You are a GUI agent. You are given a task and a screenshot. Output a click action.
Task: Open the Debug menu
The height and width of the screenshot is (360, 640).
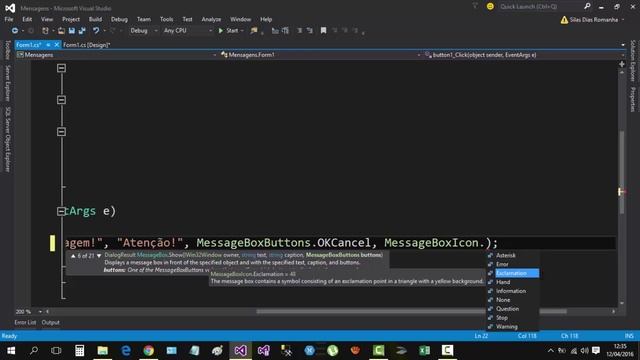pyautogui.click(x=119, y=19)
